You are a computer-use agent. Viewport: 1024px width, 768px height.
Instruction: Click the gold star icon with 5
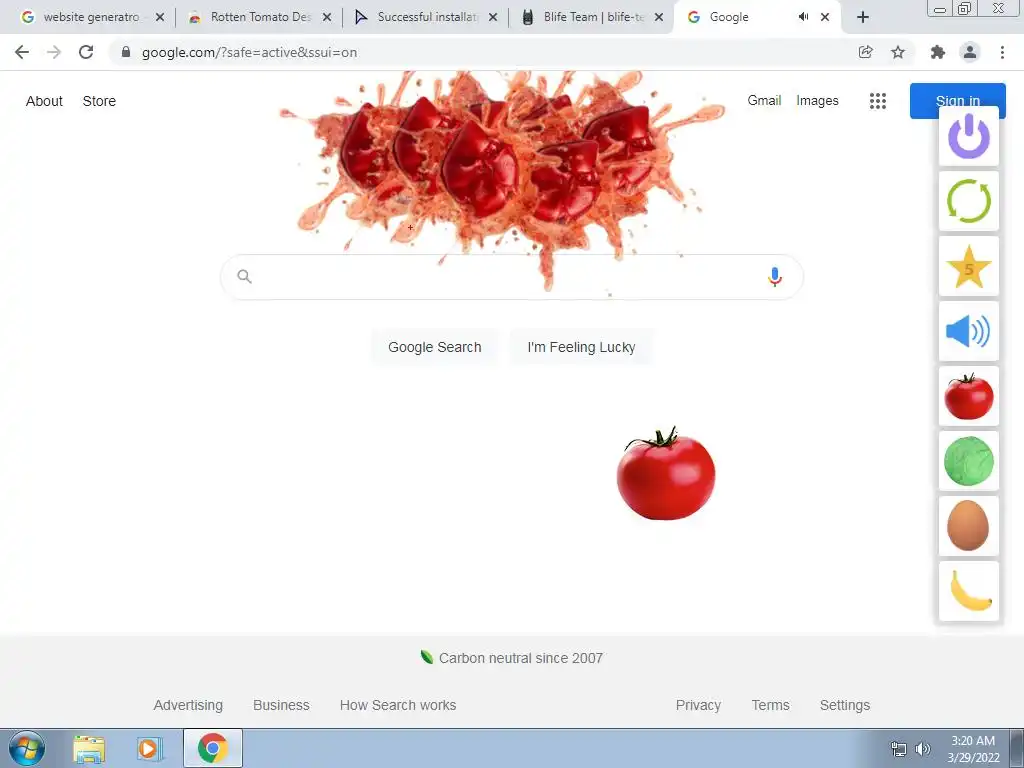pos(968,266)
